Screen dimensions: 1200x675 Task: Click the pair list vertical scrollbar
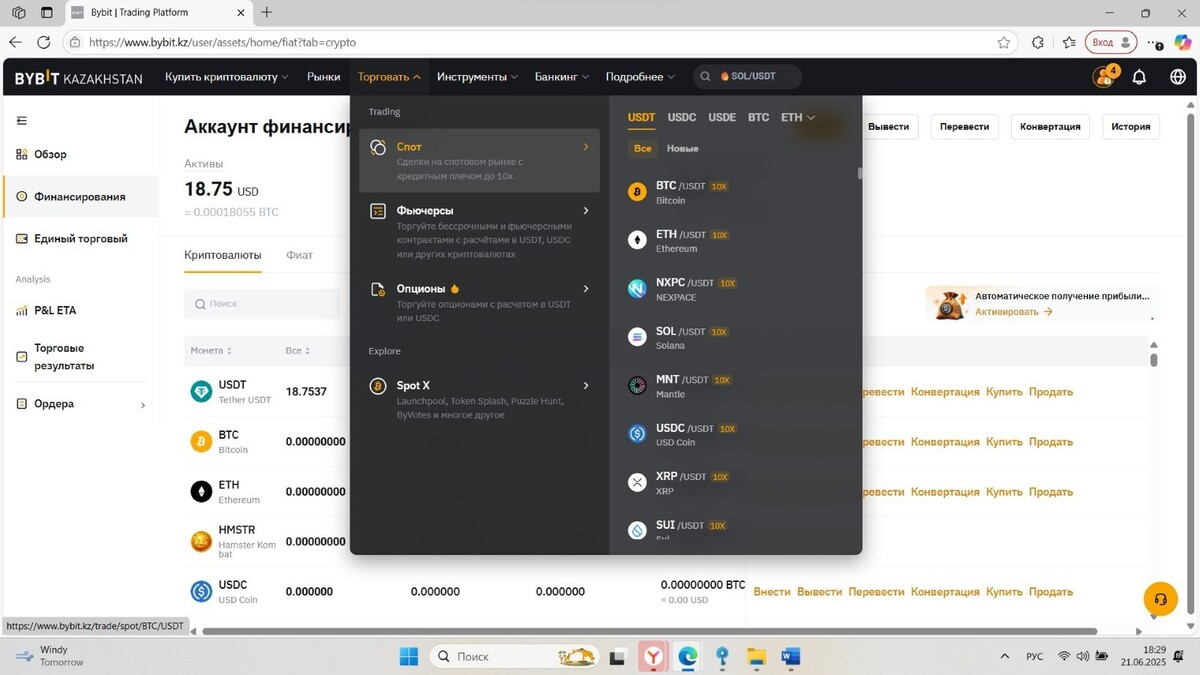pos(859,173)
